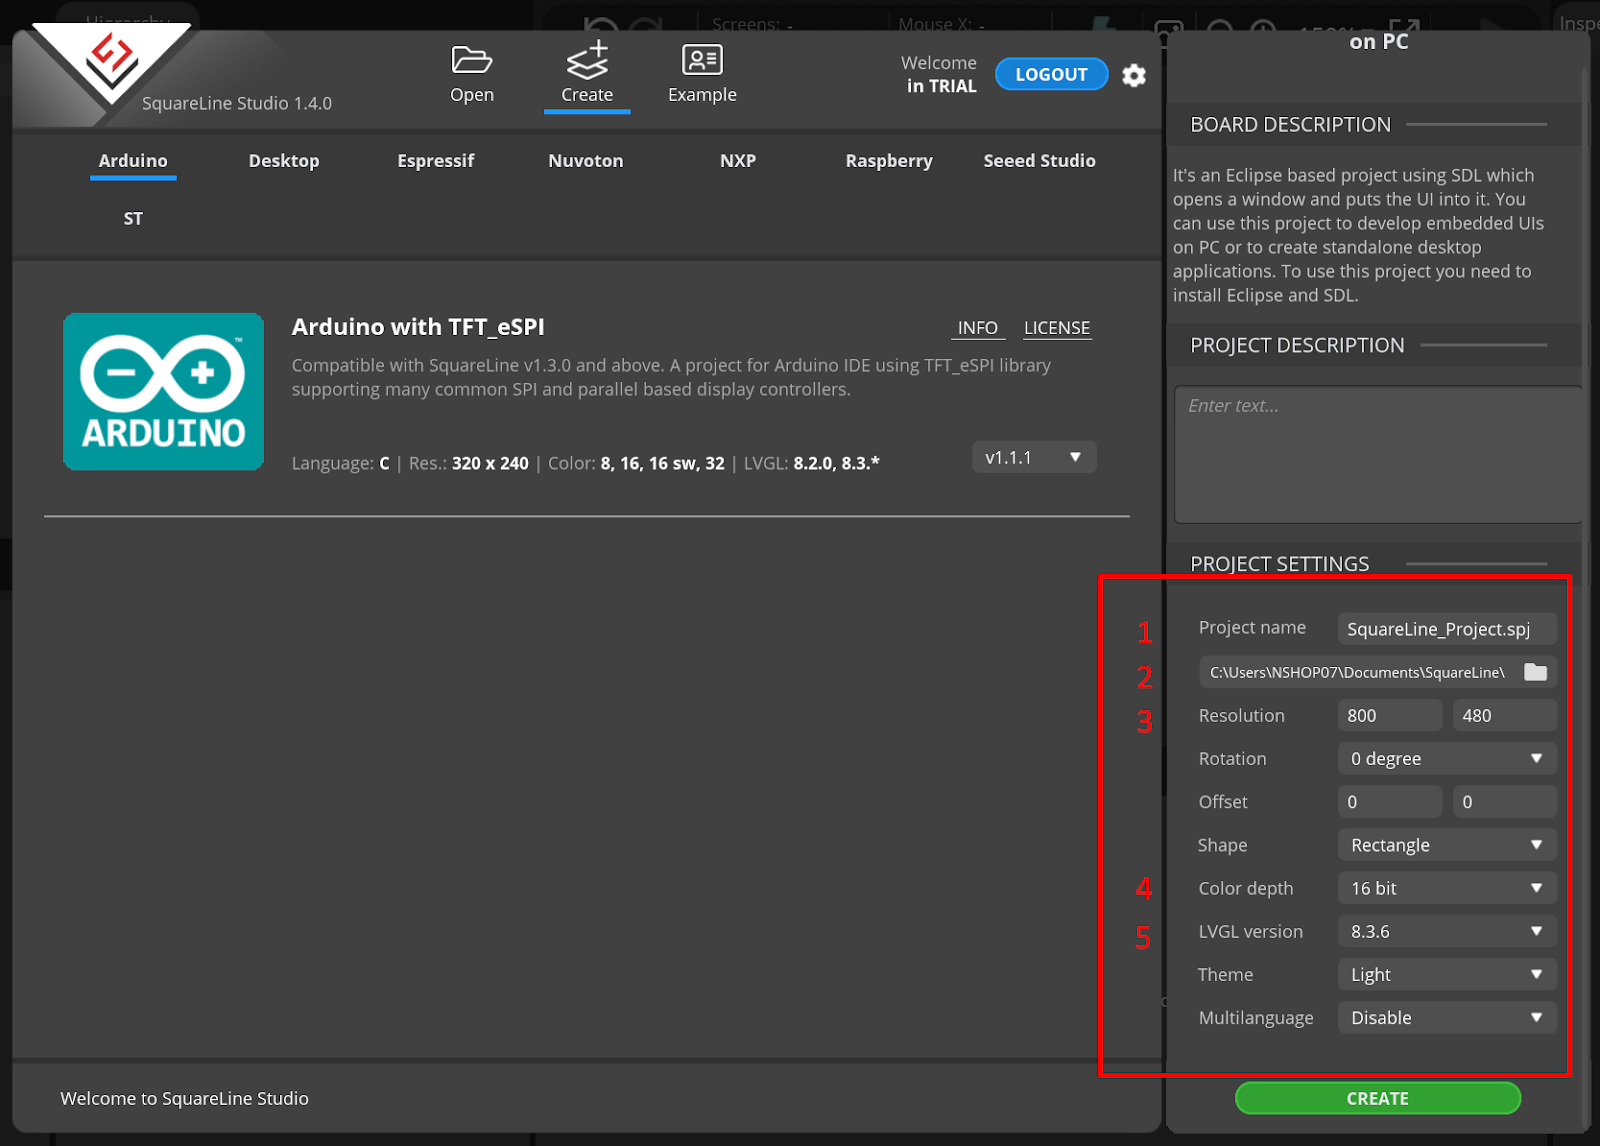1600x1146 pixels.
Task: Open the LICENSE link for Arduino board
Action: click(x=1057, y=328)
